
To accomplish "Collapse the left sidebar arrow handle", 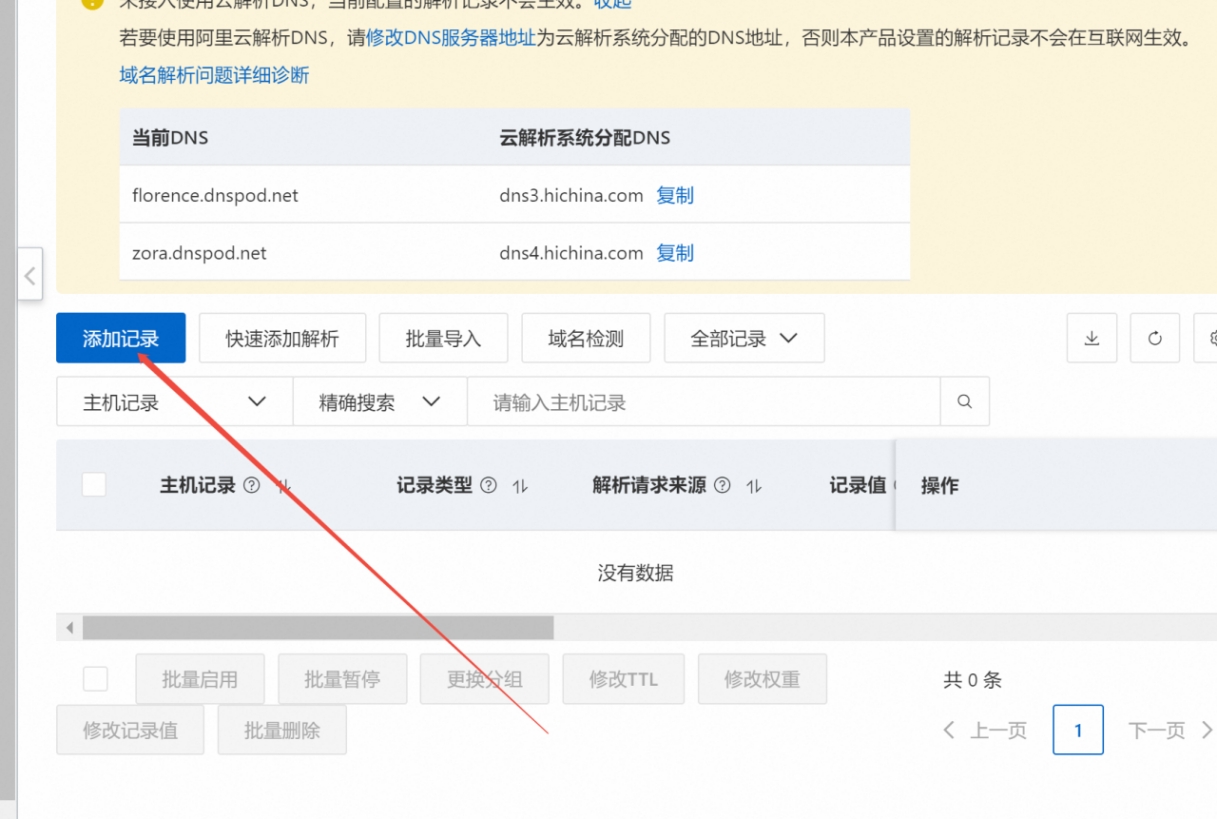I will [x=30, y=275].
